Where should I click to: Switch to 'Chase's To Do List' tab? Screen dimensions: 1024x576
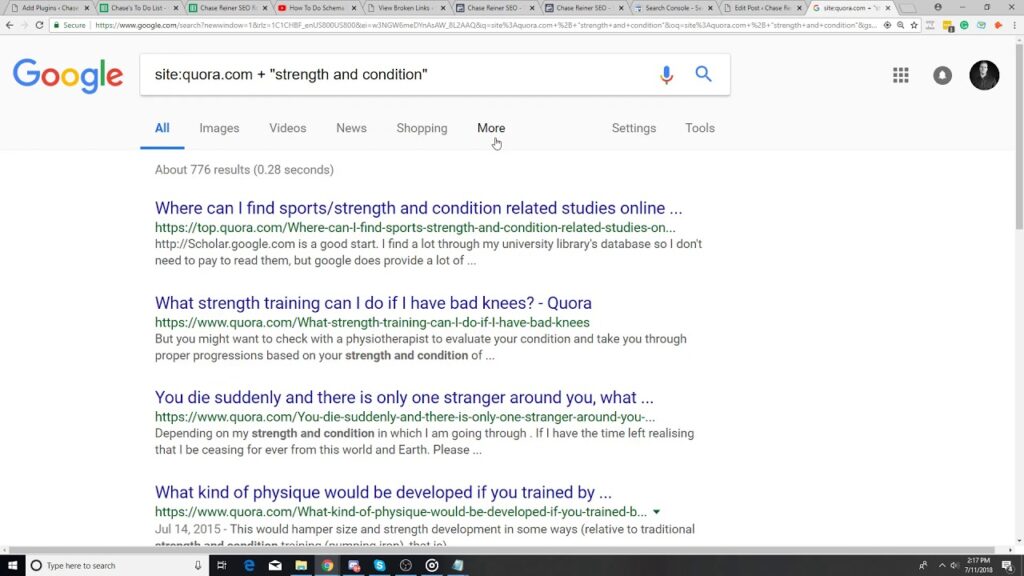138,8
